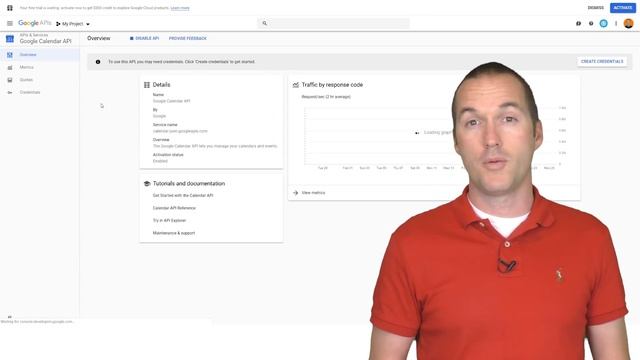Dismiss the free trial banner
Image resolution: width=640 pixels, height=360 pixels.
(596, 8)
